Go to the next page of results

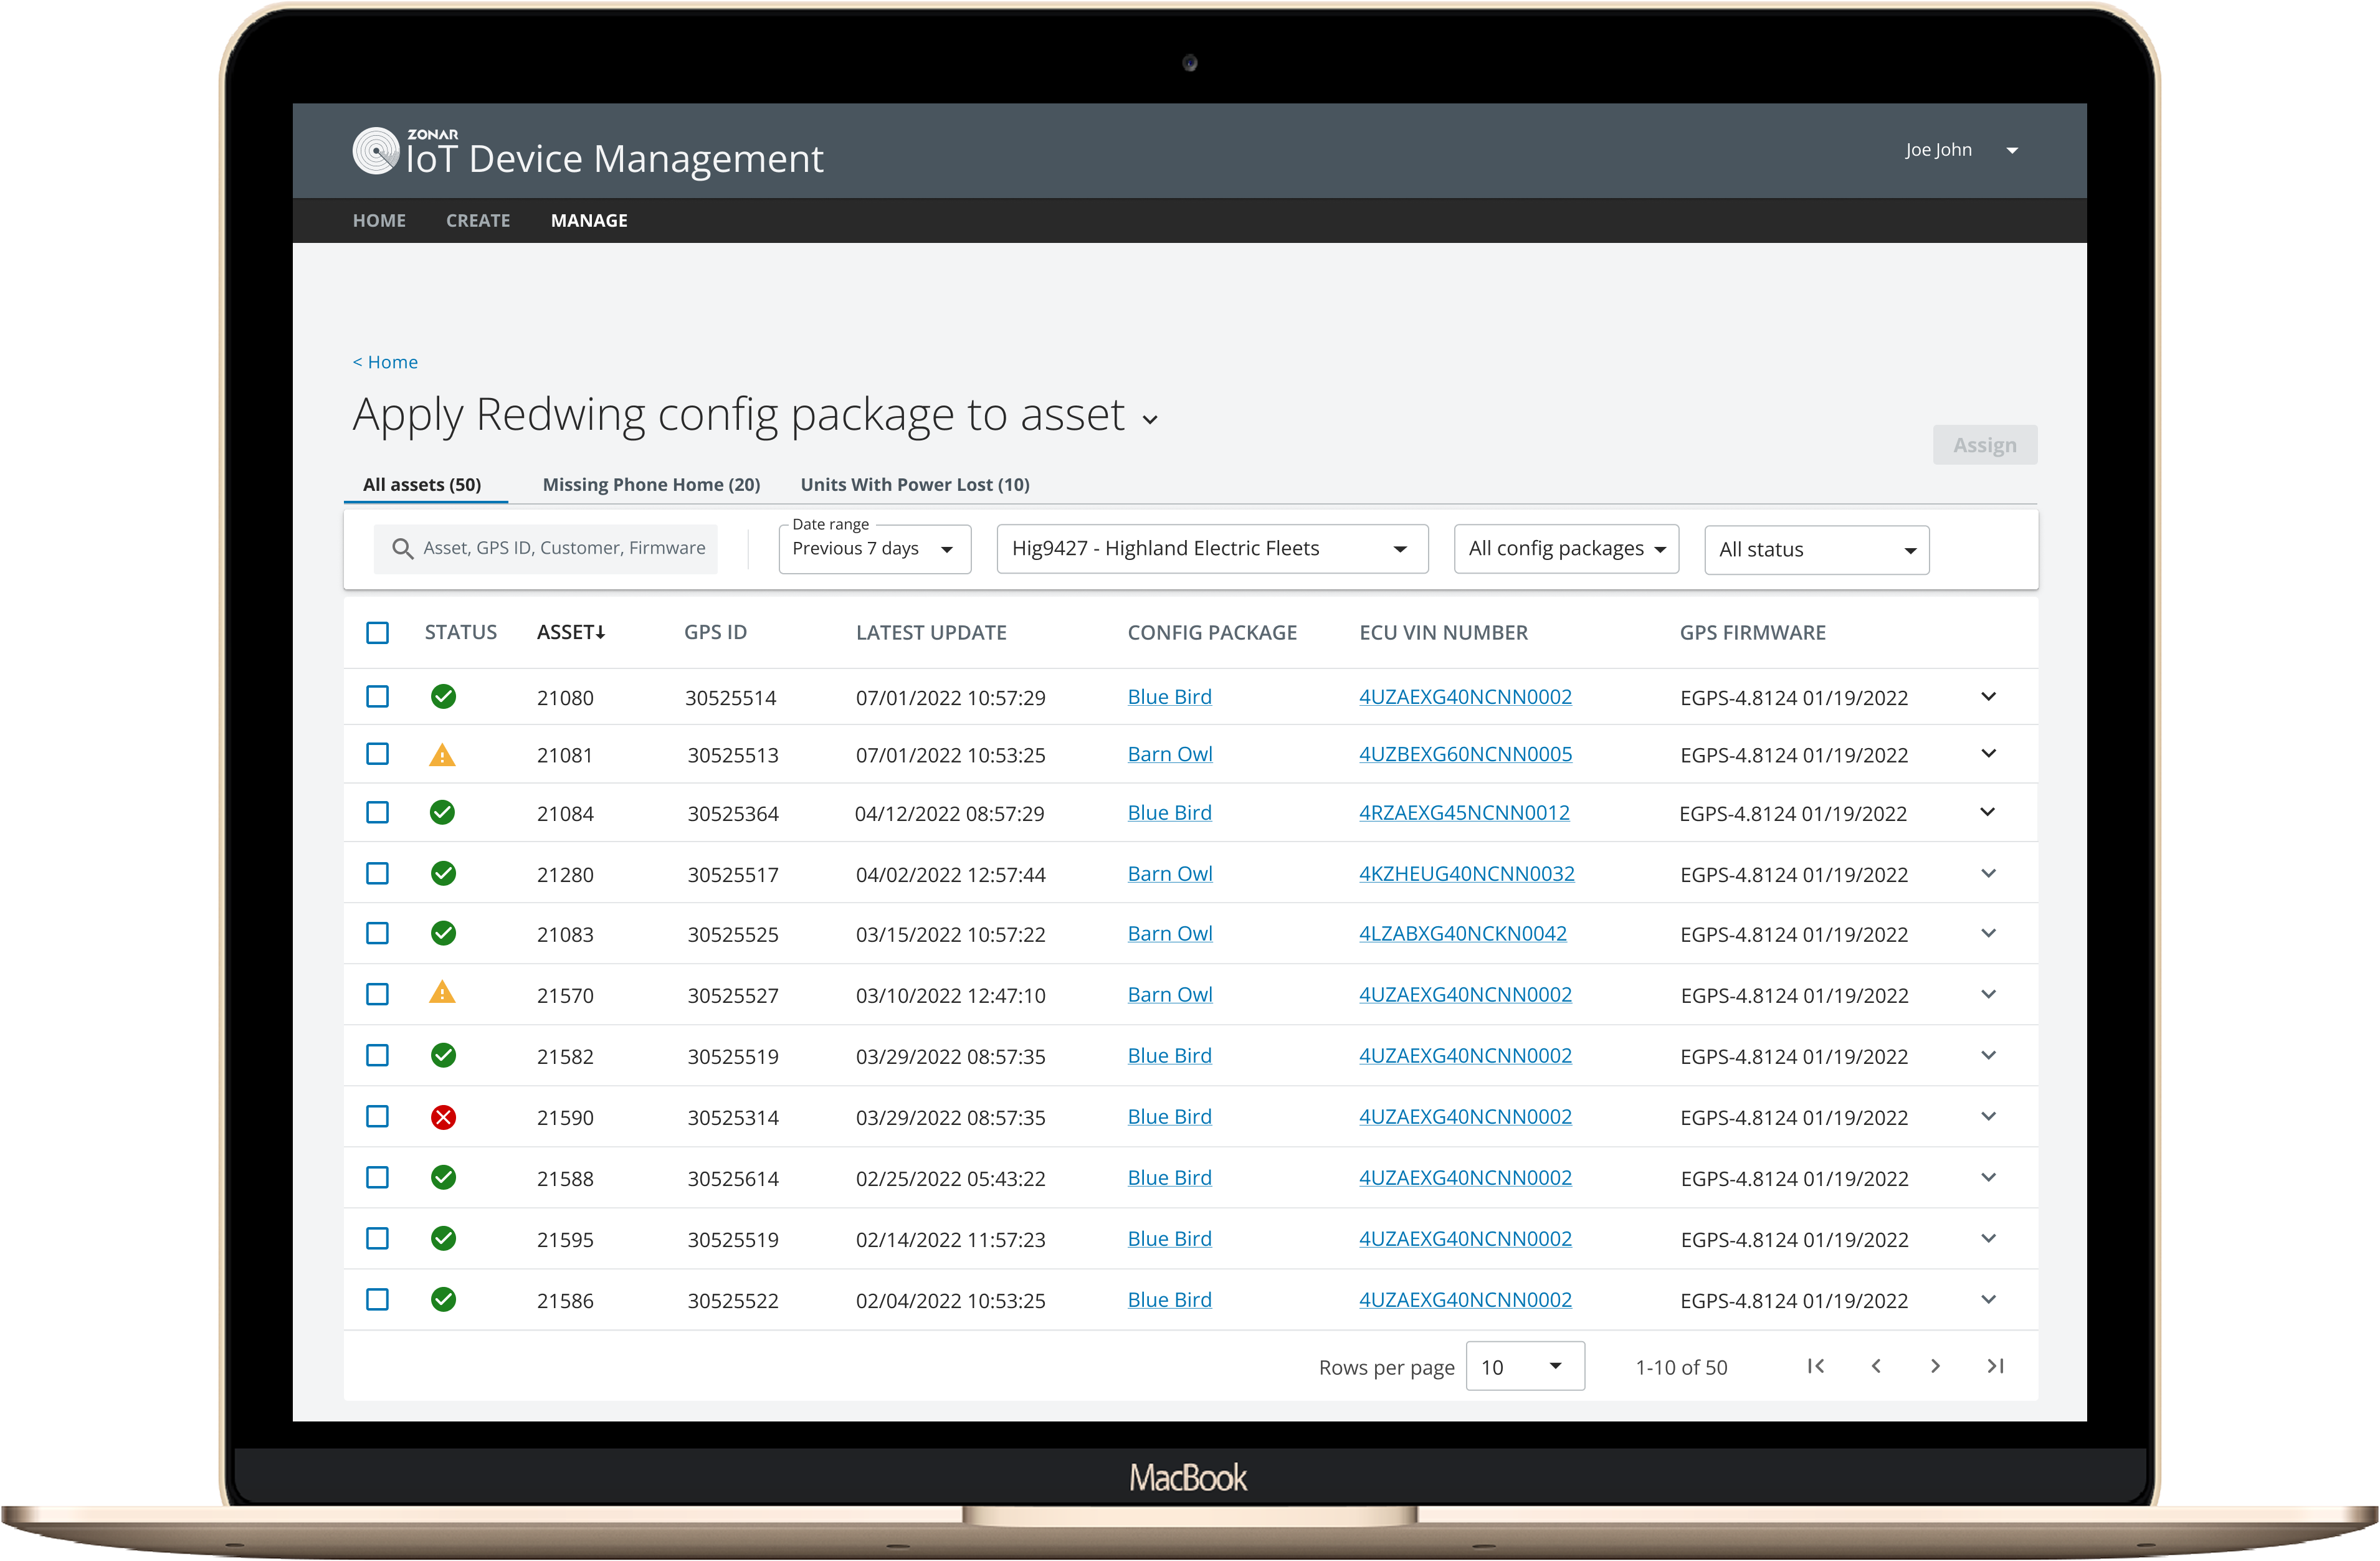tap(1935, 1367)
